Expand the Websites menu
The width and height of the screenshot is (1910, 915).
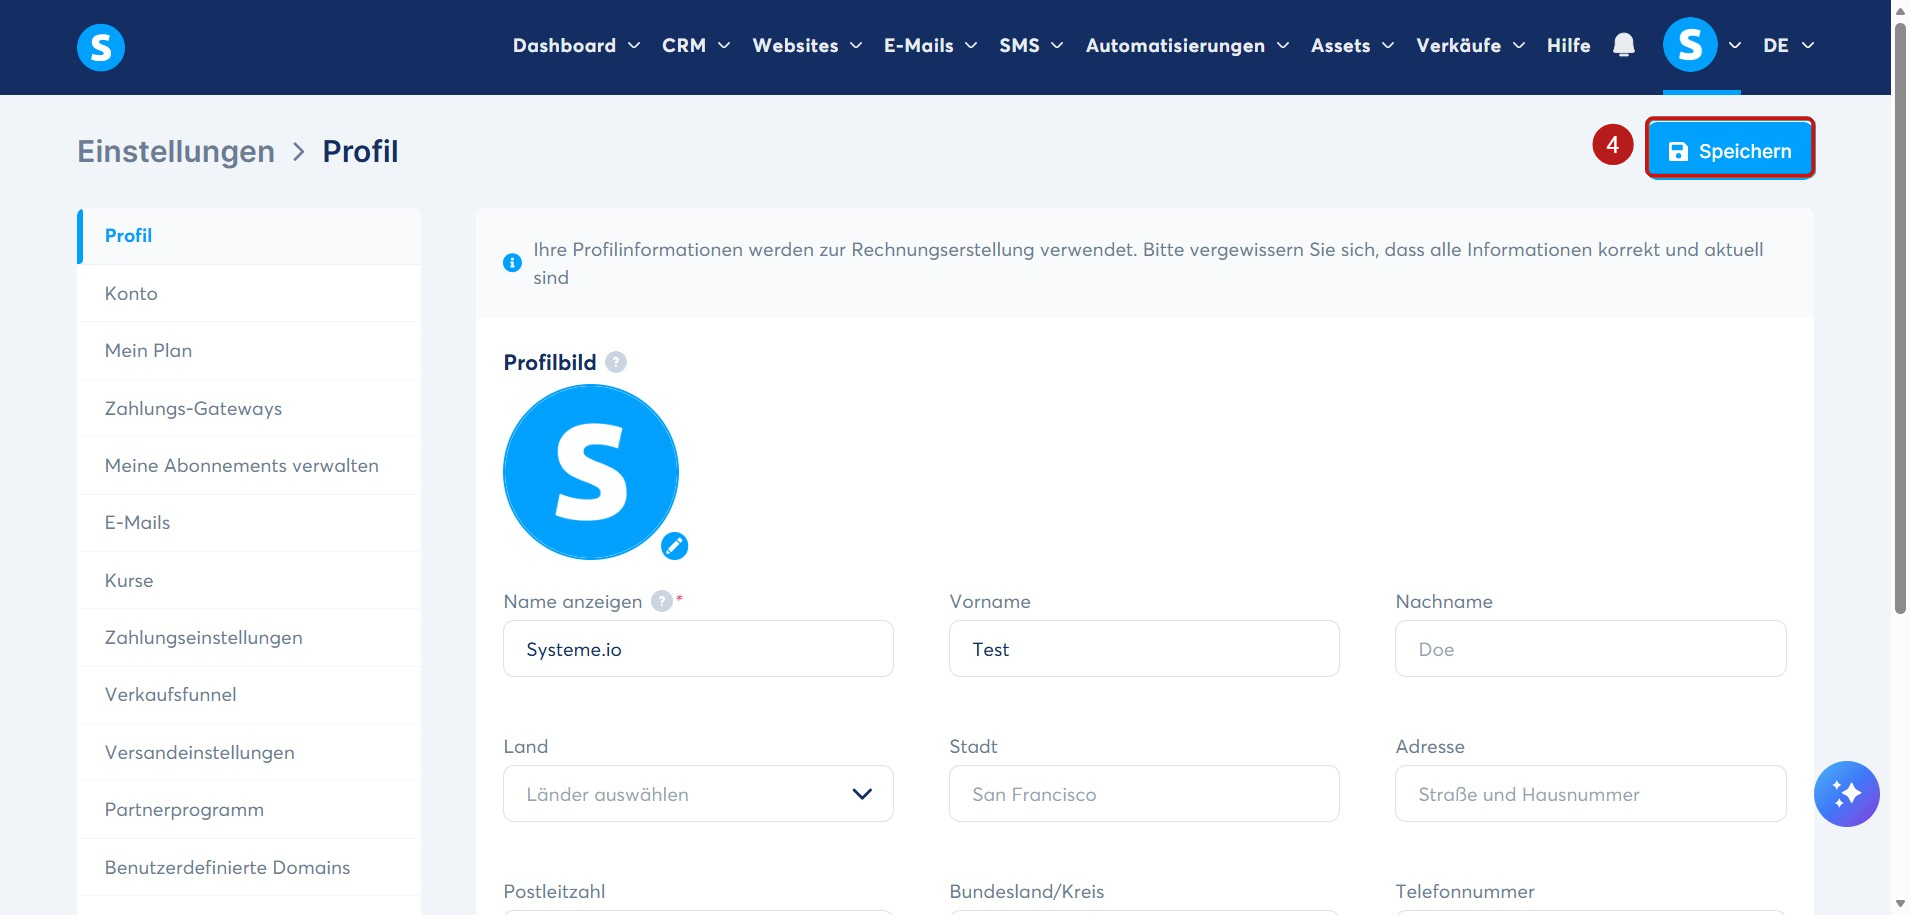point(807,45)
